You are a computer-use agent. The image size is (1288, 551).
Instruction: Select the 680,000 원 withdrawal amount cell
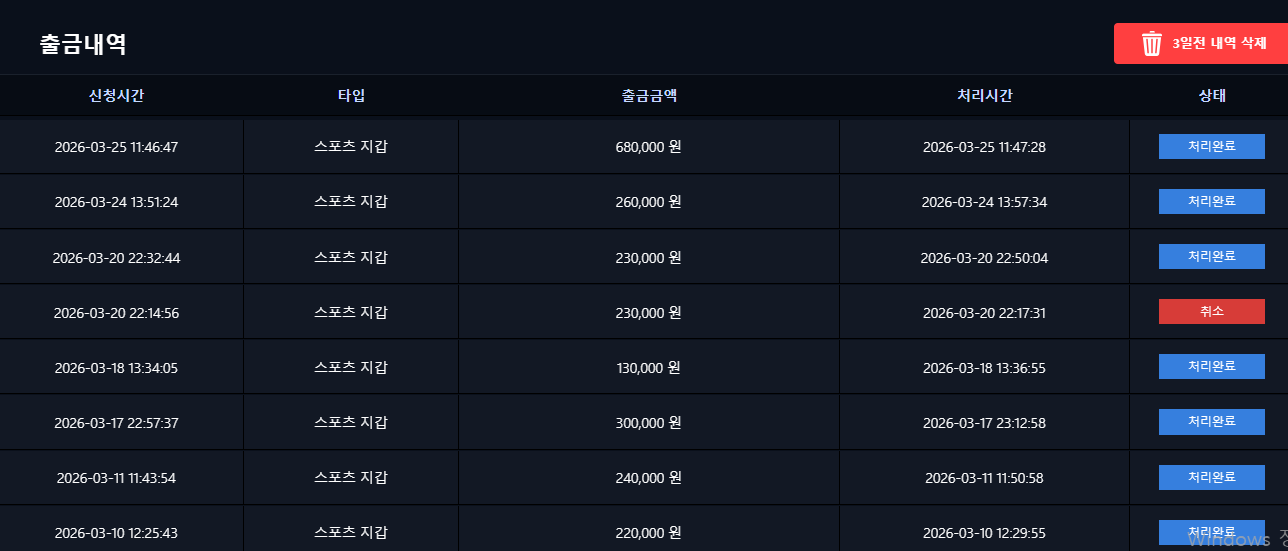pyautogui.click(x=648, y=147)
